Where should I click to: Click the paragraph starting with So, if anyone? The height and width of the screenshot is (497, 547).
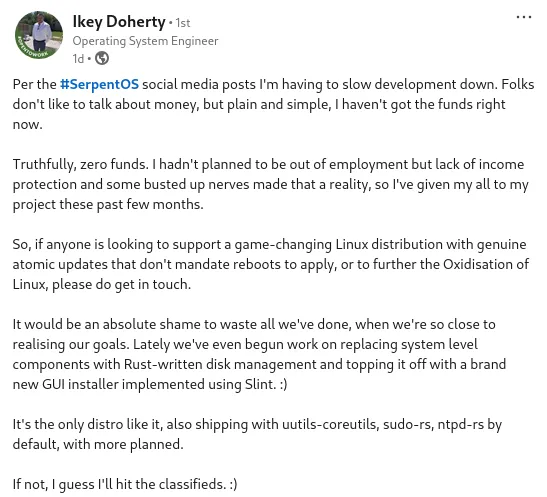click(x=271, y=264)
